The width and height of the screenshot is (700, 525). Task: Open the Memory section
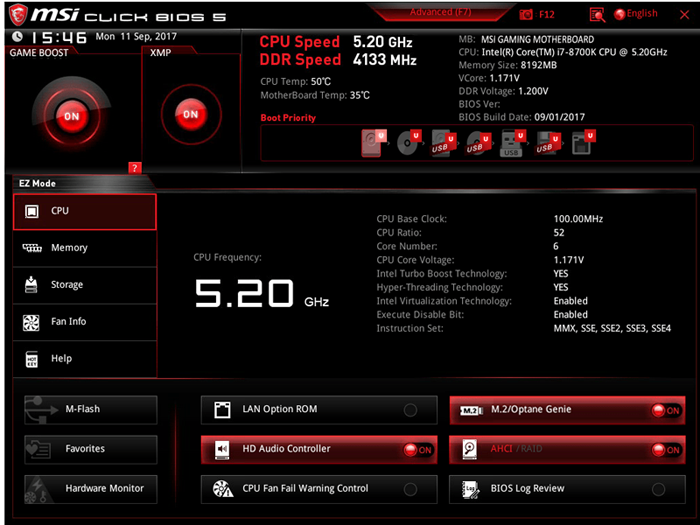(85, 249)
